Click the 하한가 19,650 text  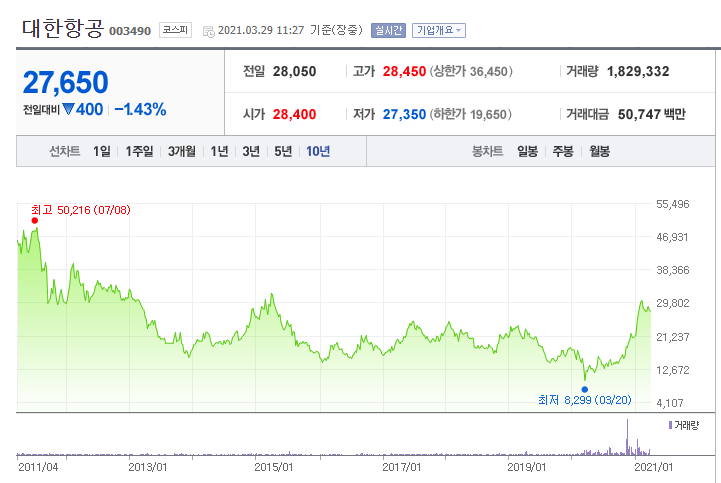click(470, 115)
